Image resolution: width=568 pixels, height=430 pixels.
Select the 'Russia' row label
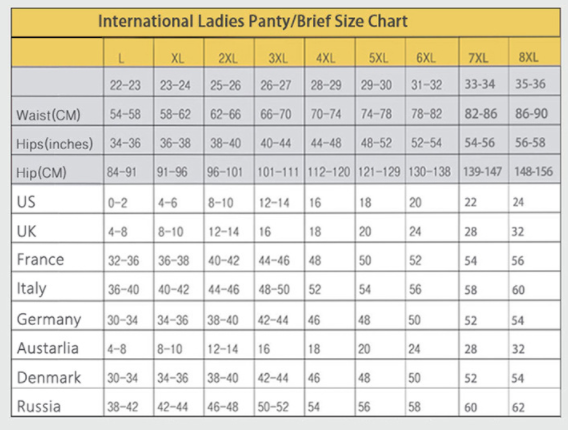tap(39, 406)
